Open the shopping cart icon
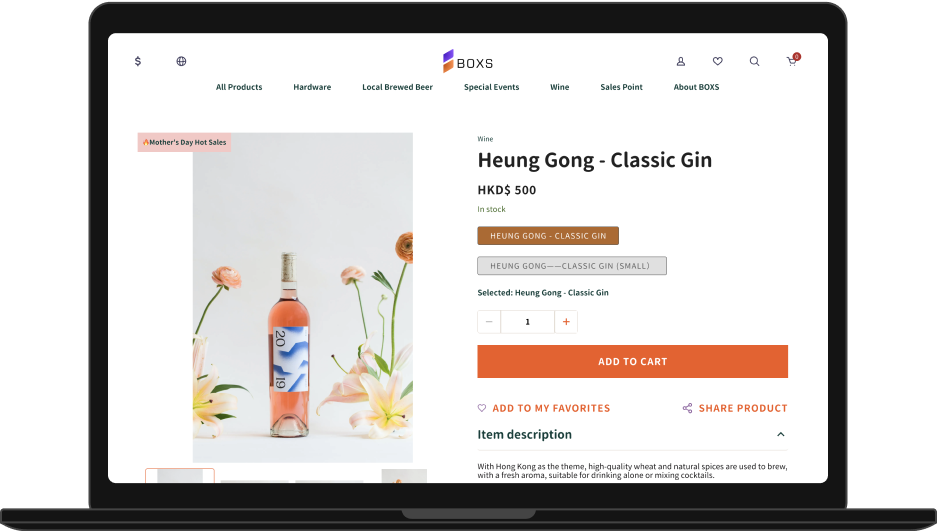Image resolution: width=937 pixels, height=531 pixels. (x=792, y=60)
